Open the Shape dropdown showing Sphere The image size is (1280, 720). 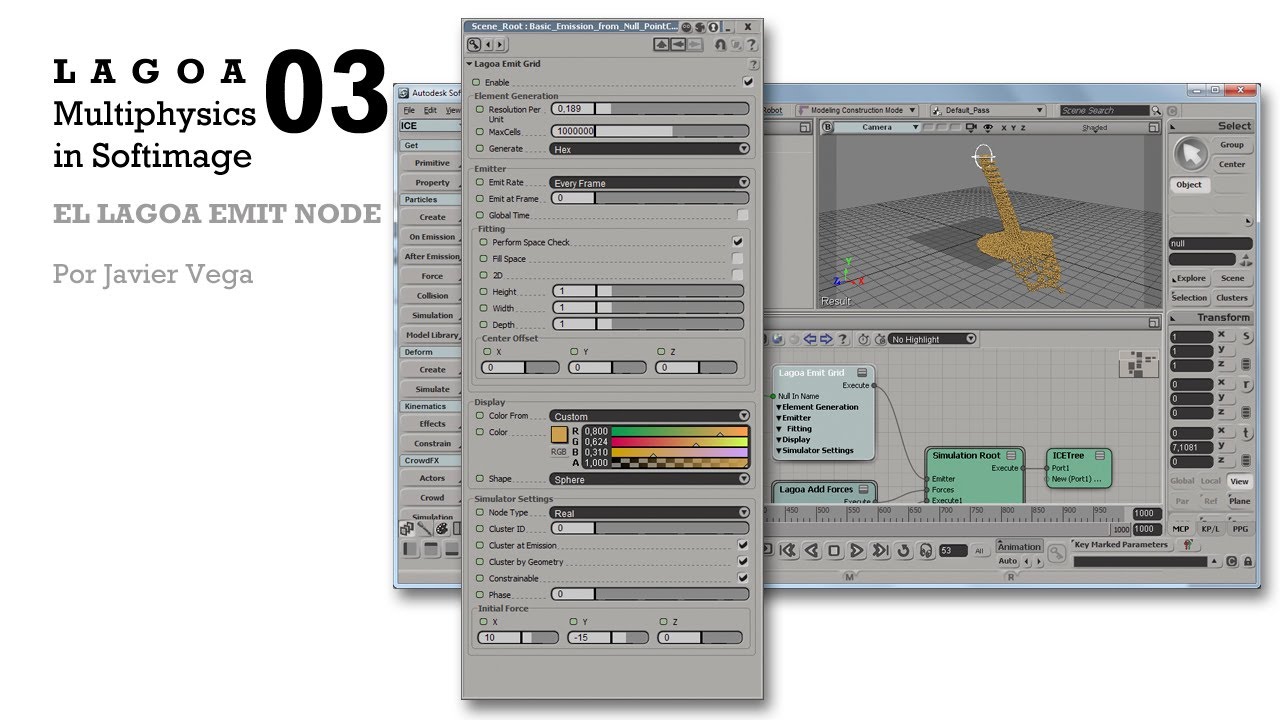point(649,479)
